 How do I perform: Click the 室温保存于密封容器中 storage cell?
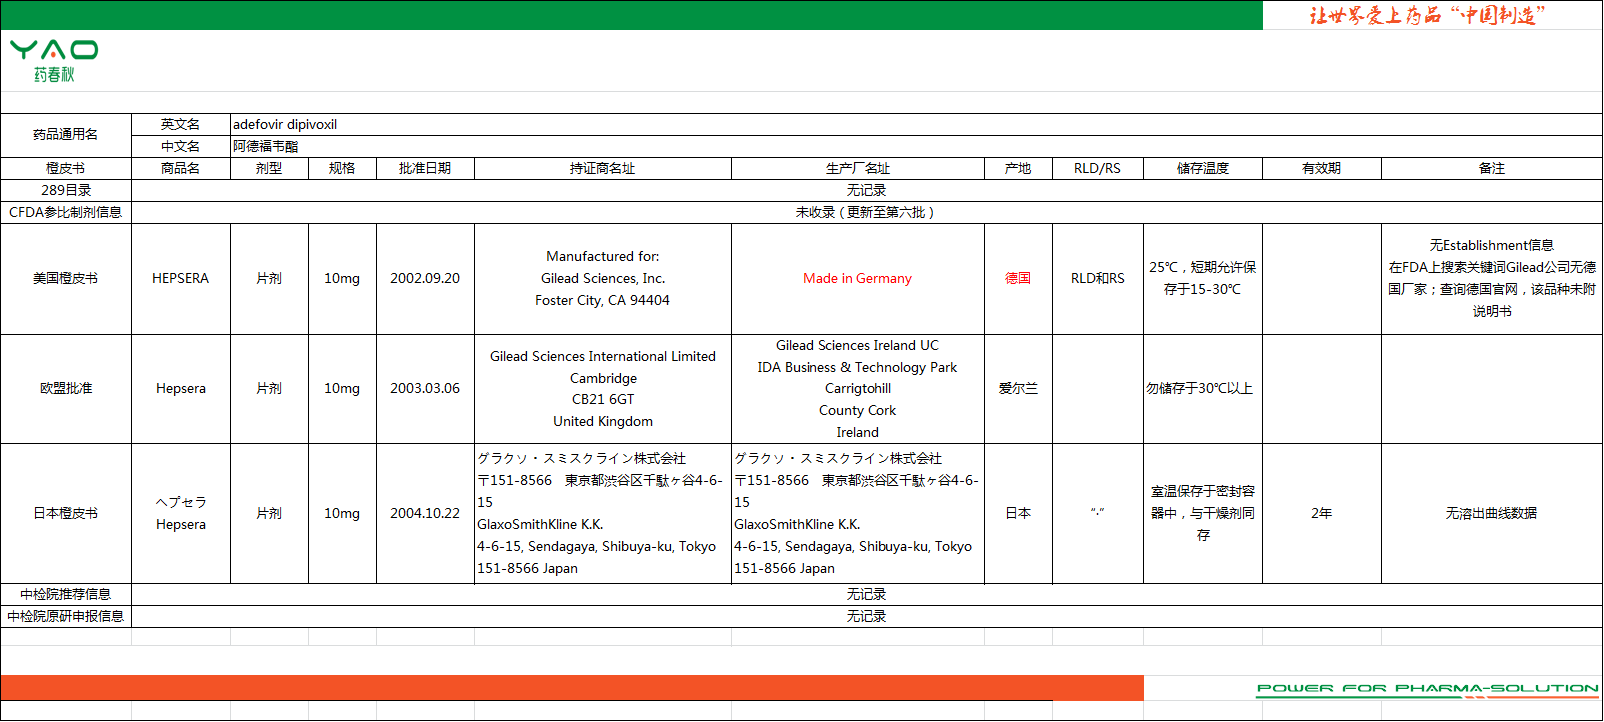click(1203, 514)
